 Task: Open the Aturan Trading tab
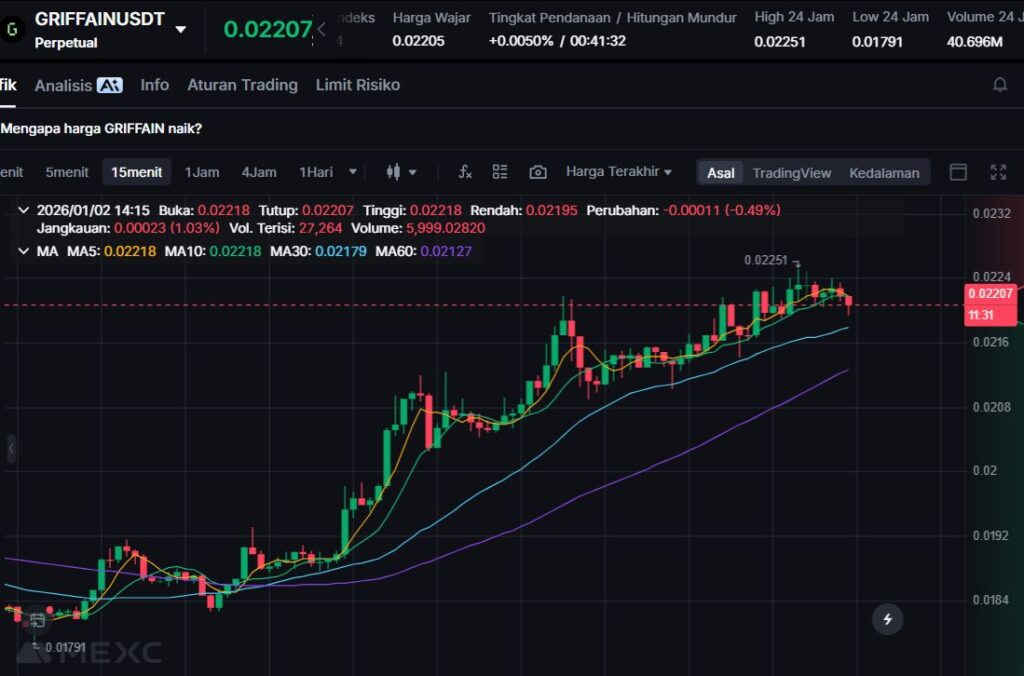(x=242, y=85)
